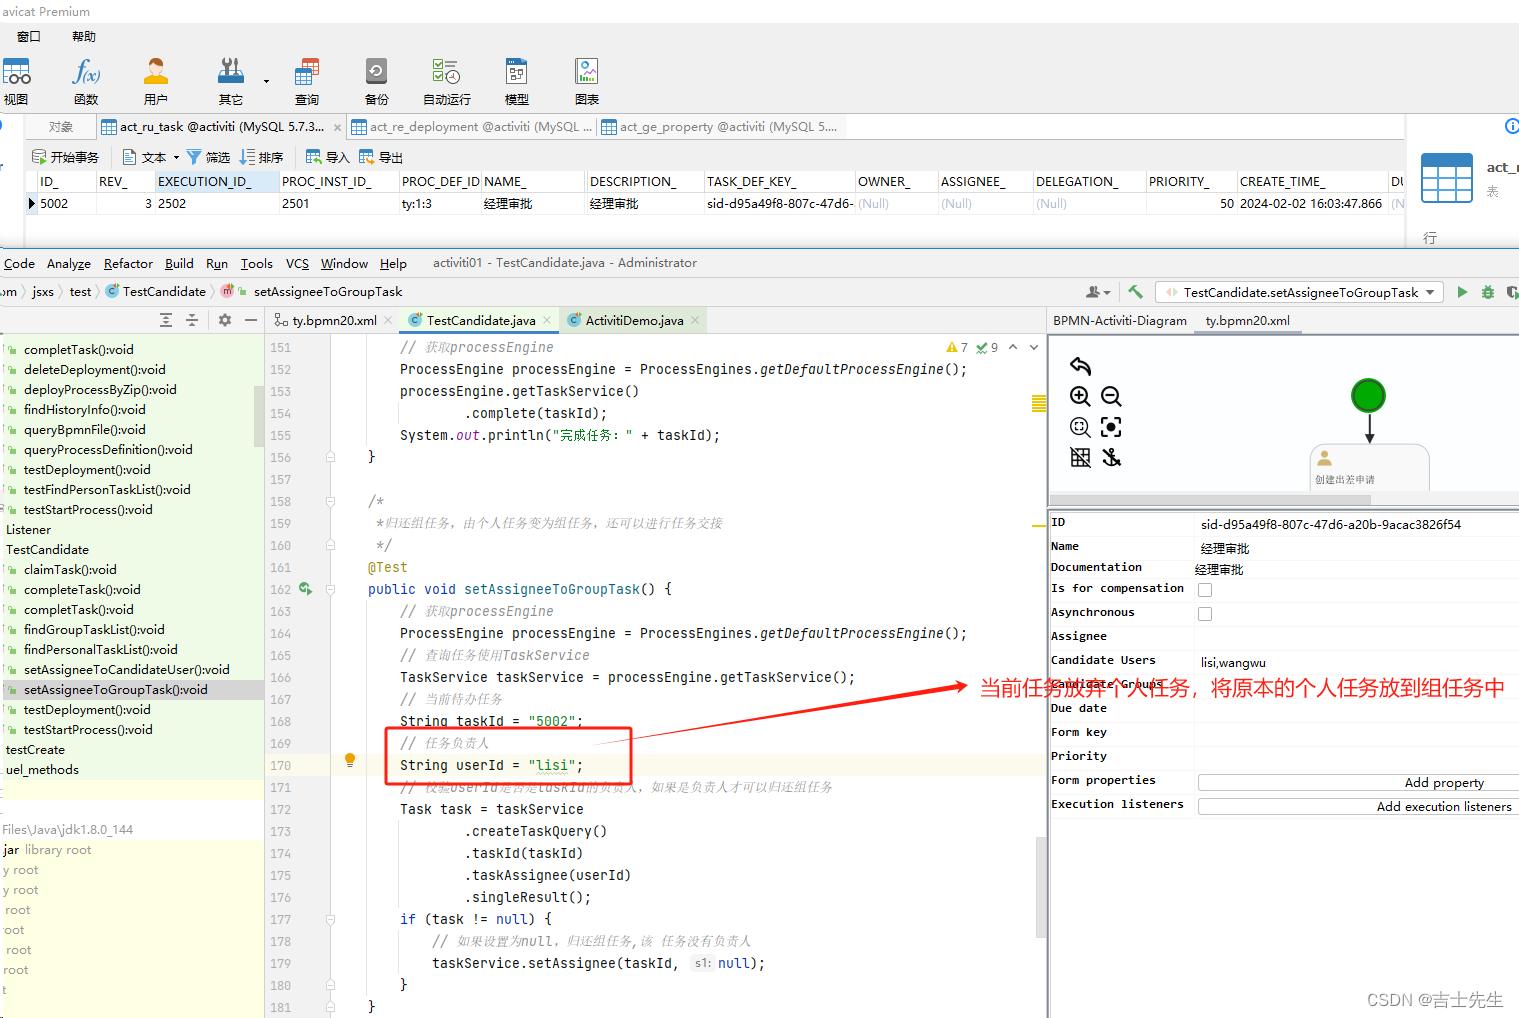Click the lightbulb hint at line 170

[x=350, y=760]
